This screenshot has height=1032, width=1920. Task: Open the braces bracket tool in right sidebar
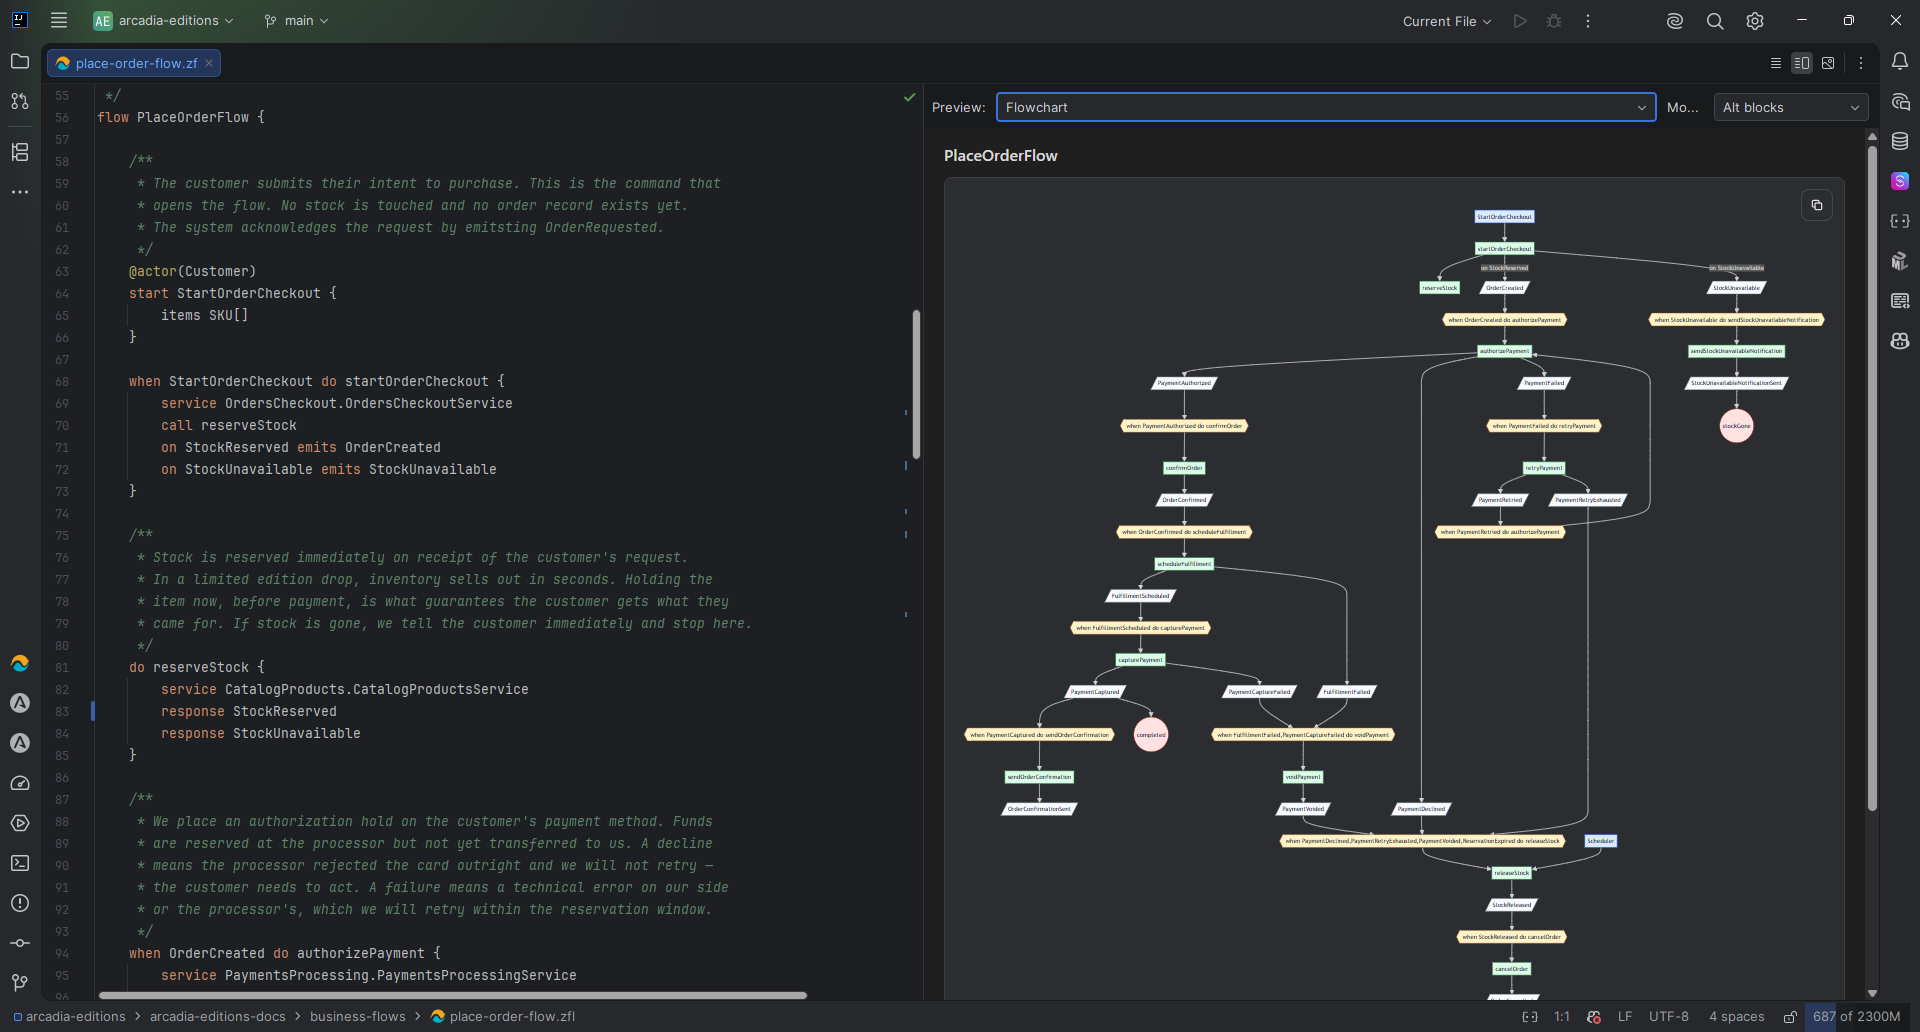(x=1900, y=221)
